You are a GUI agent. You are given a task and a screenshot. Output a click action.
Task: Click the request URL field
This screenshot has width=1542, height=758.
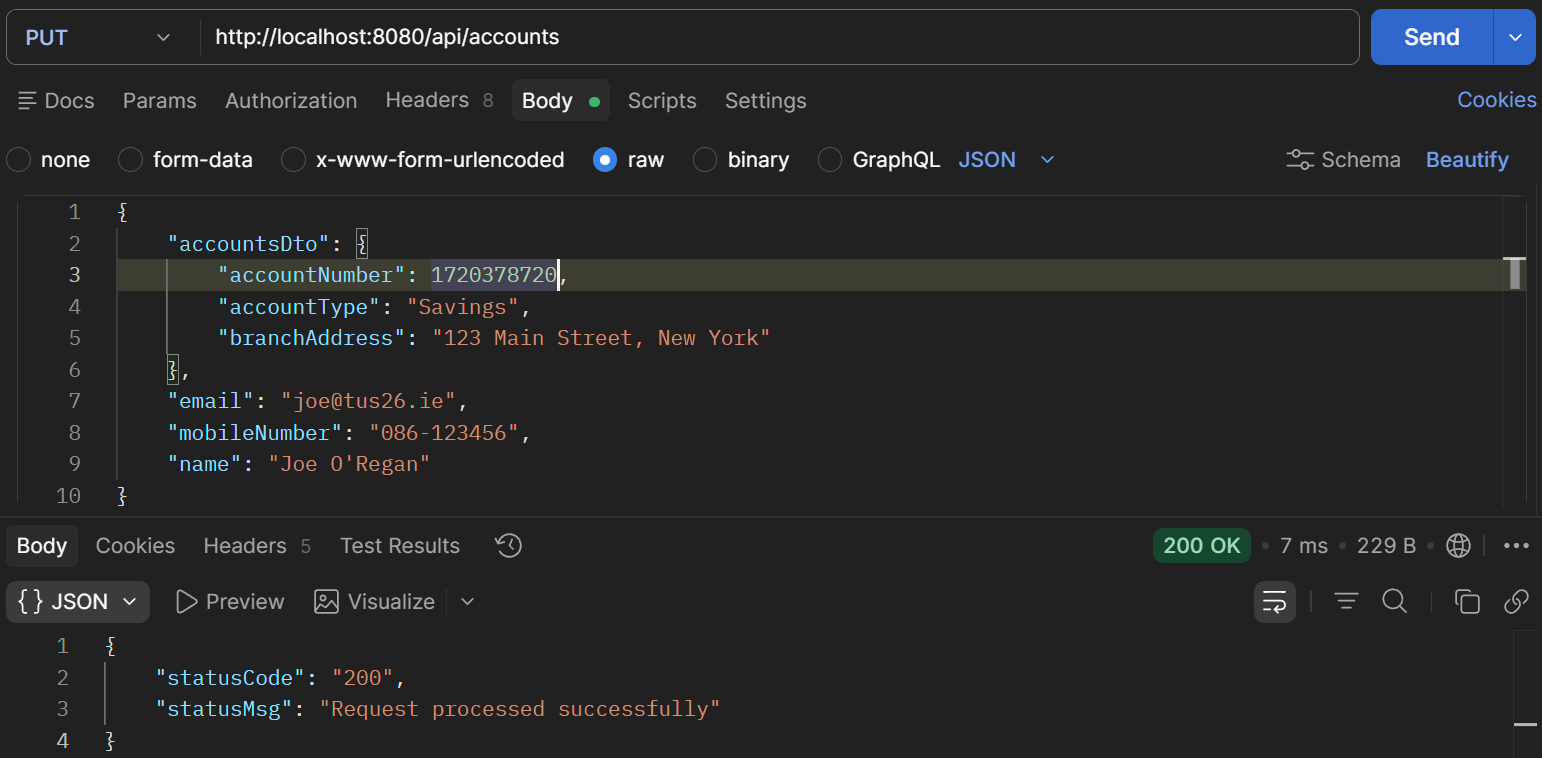click(780, 37)
